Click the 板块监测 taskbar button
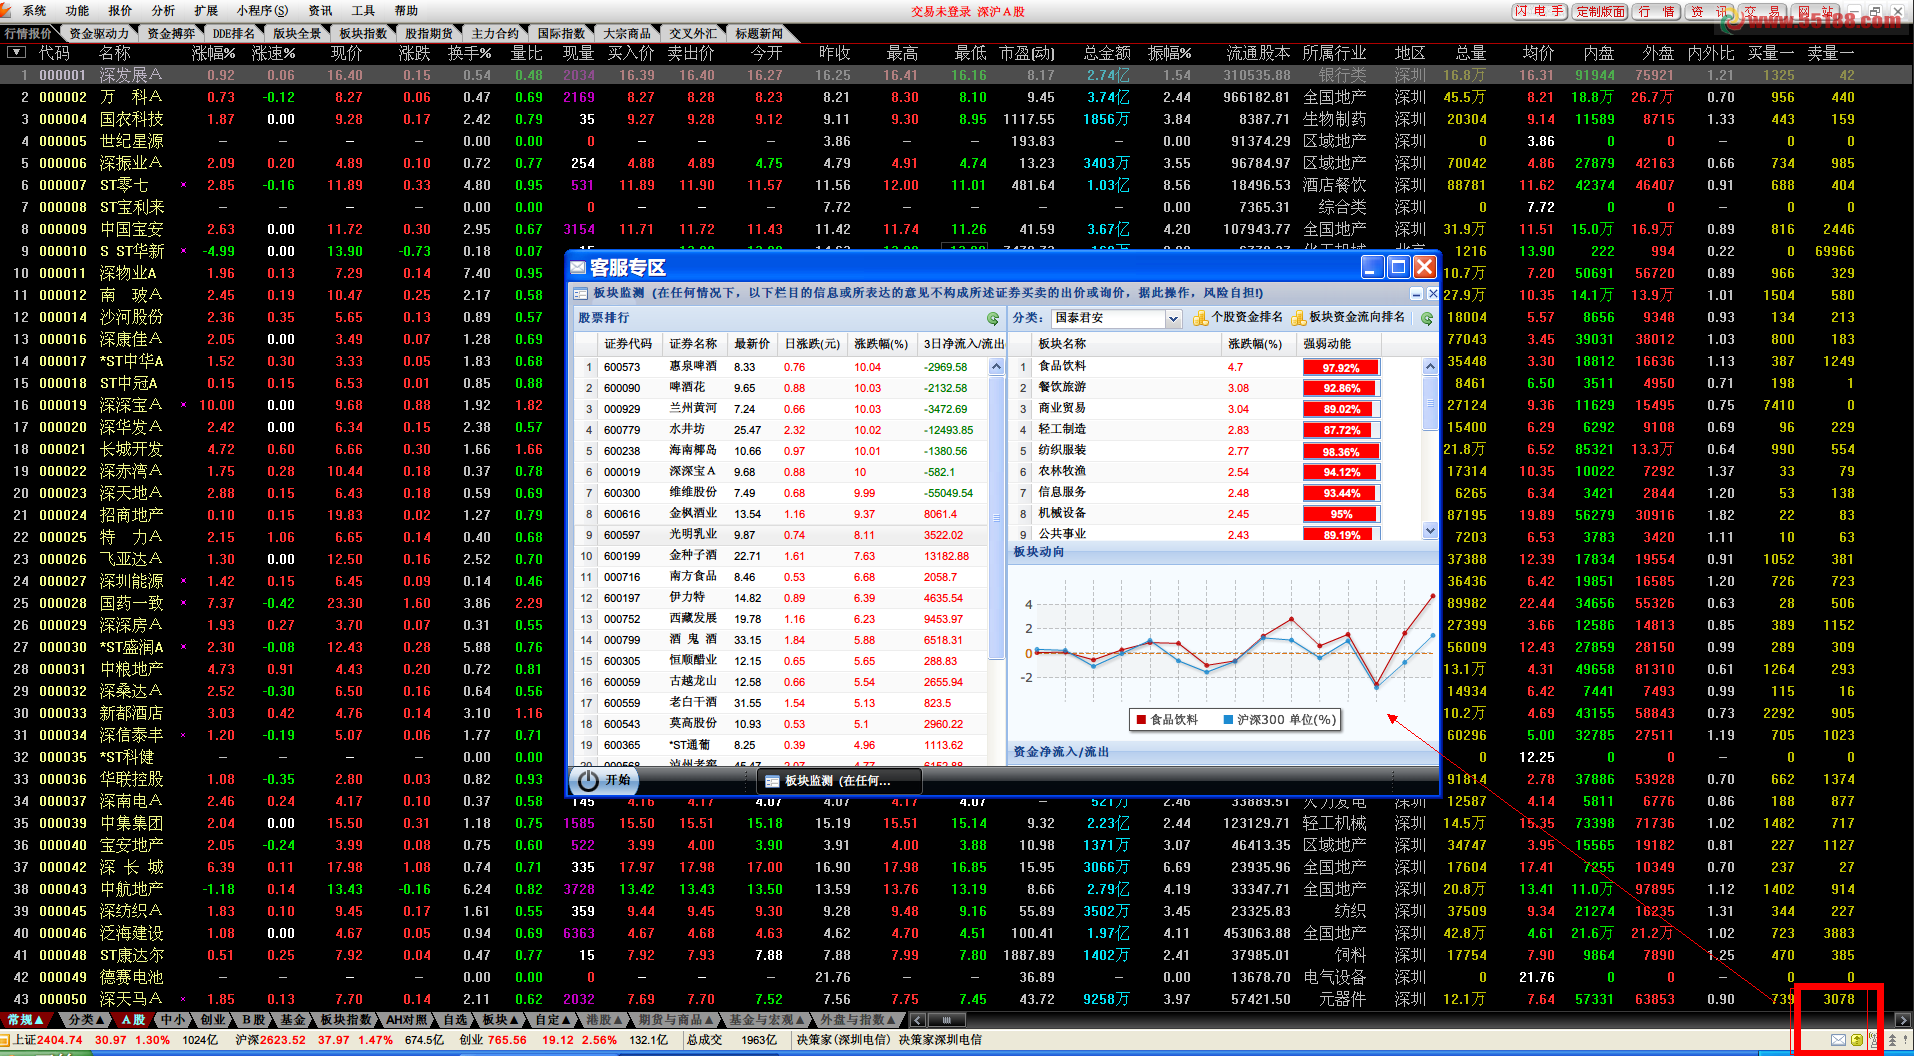1914x1056 pixels. (x=838, y=781)
